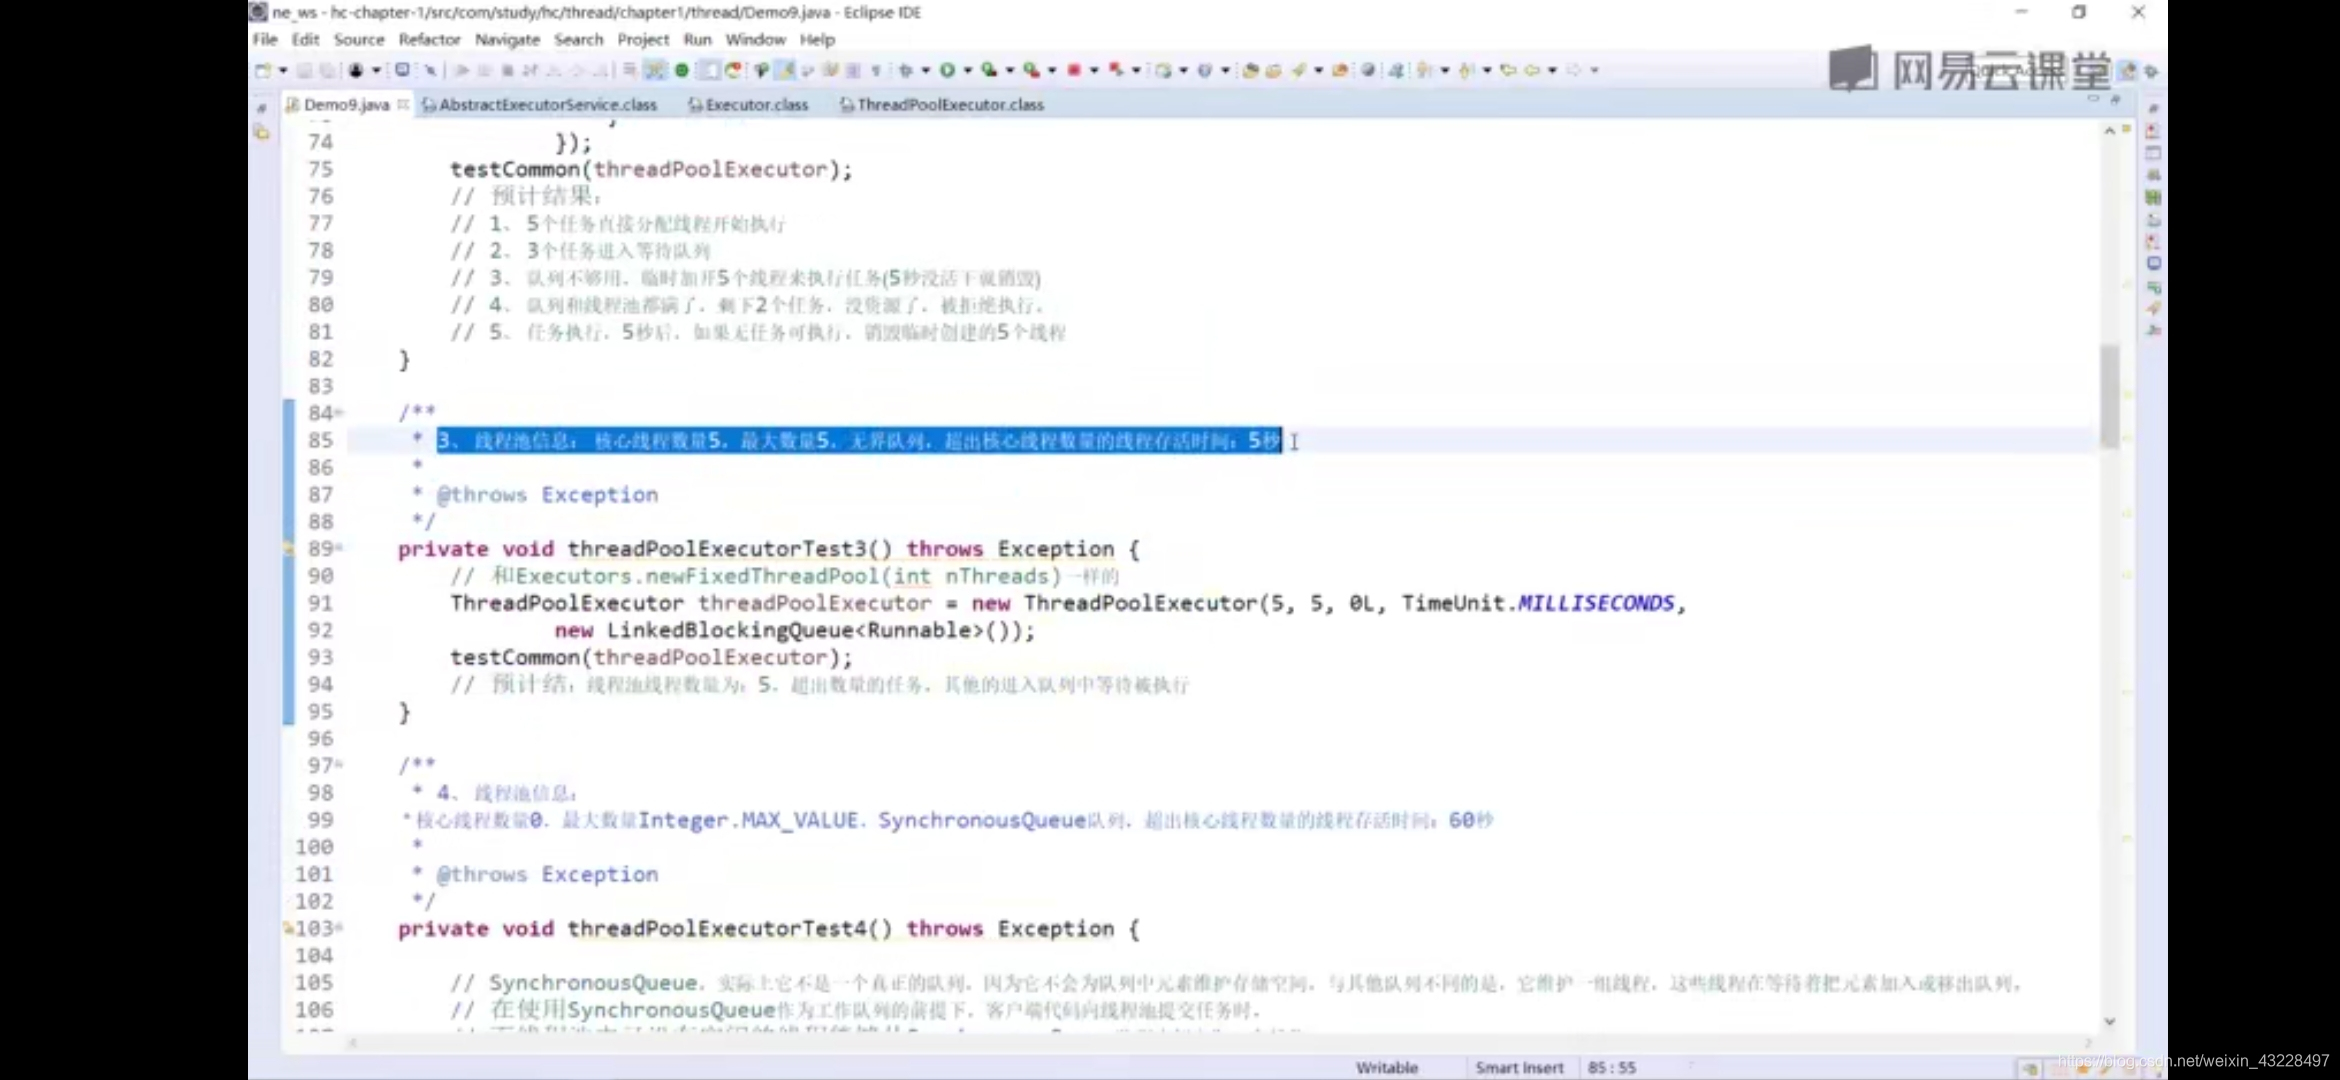Click the Save icon in toolbar
Viewport: 2340px width, 1080px height.
(x=304, y=70)
